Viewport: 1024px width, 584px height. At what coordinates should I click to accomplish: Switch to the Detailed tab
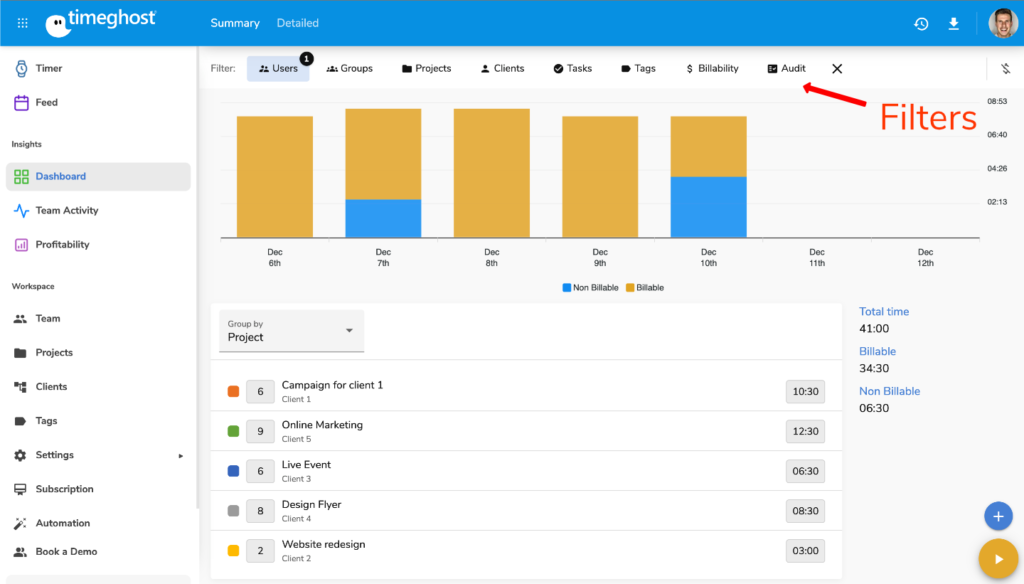click(297, 23)
